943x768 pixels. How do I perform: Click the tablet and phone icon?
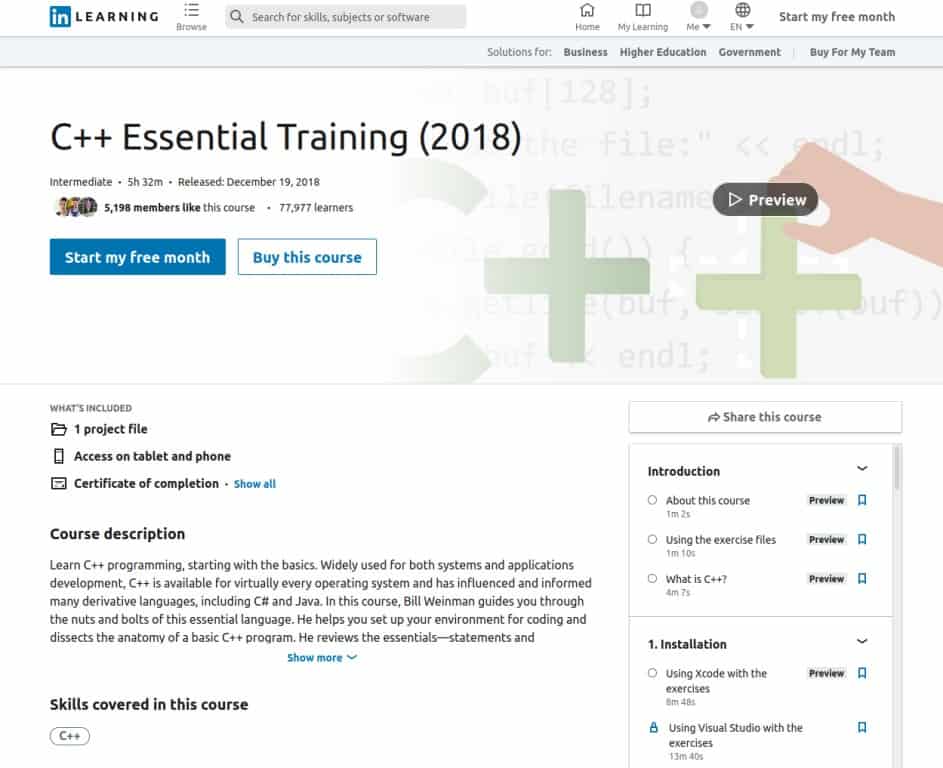click(x=58, y=456)
